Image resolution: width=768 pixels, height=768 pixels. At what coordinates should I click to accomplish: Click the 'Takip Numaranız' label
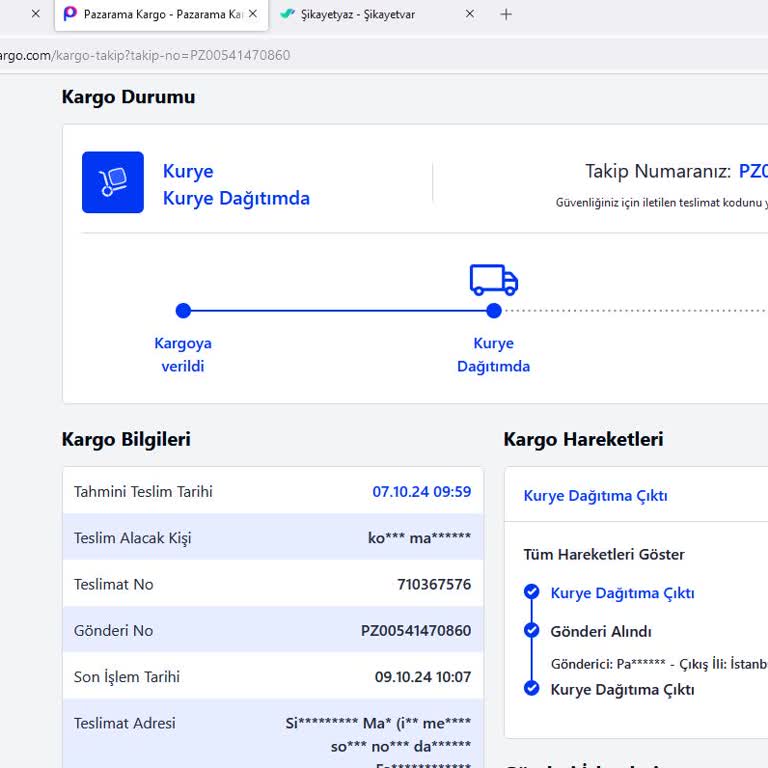(x=658, y=171)
